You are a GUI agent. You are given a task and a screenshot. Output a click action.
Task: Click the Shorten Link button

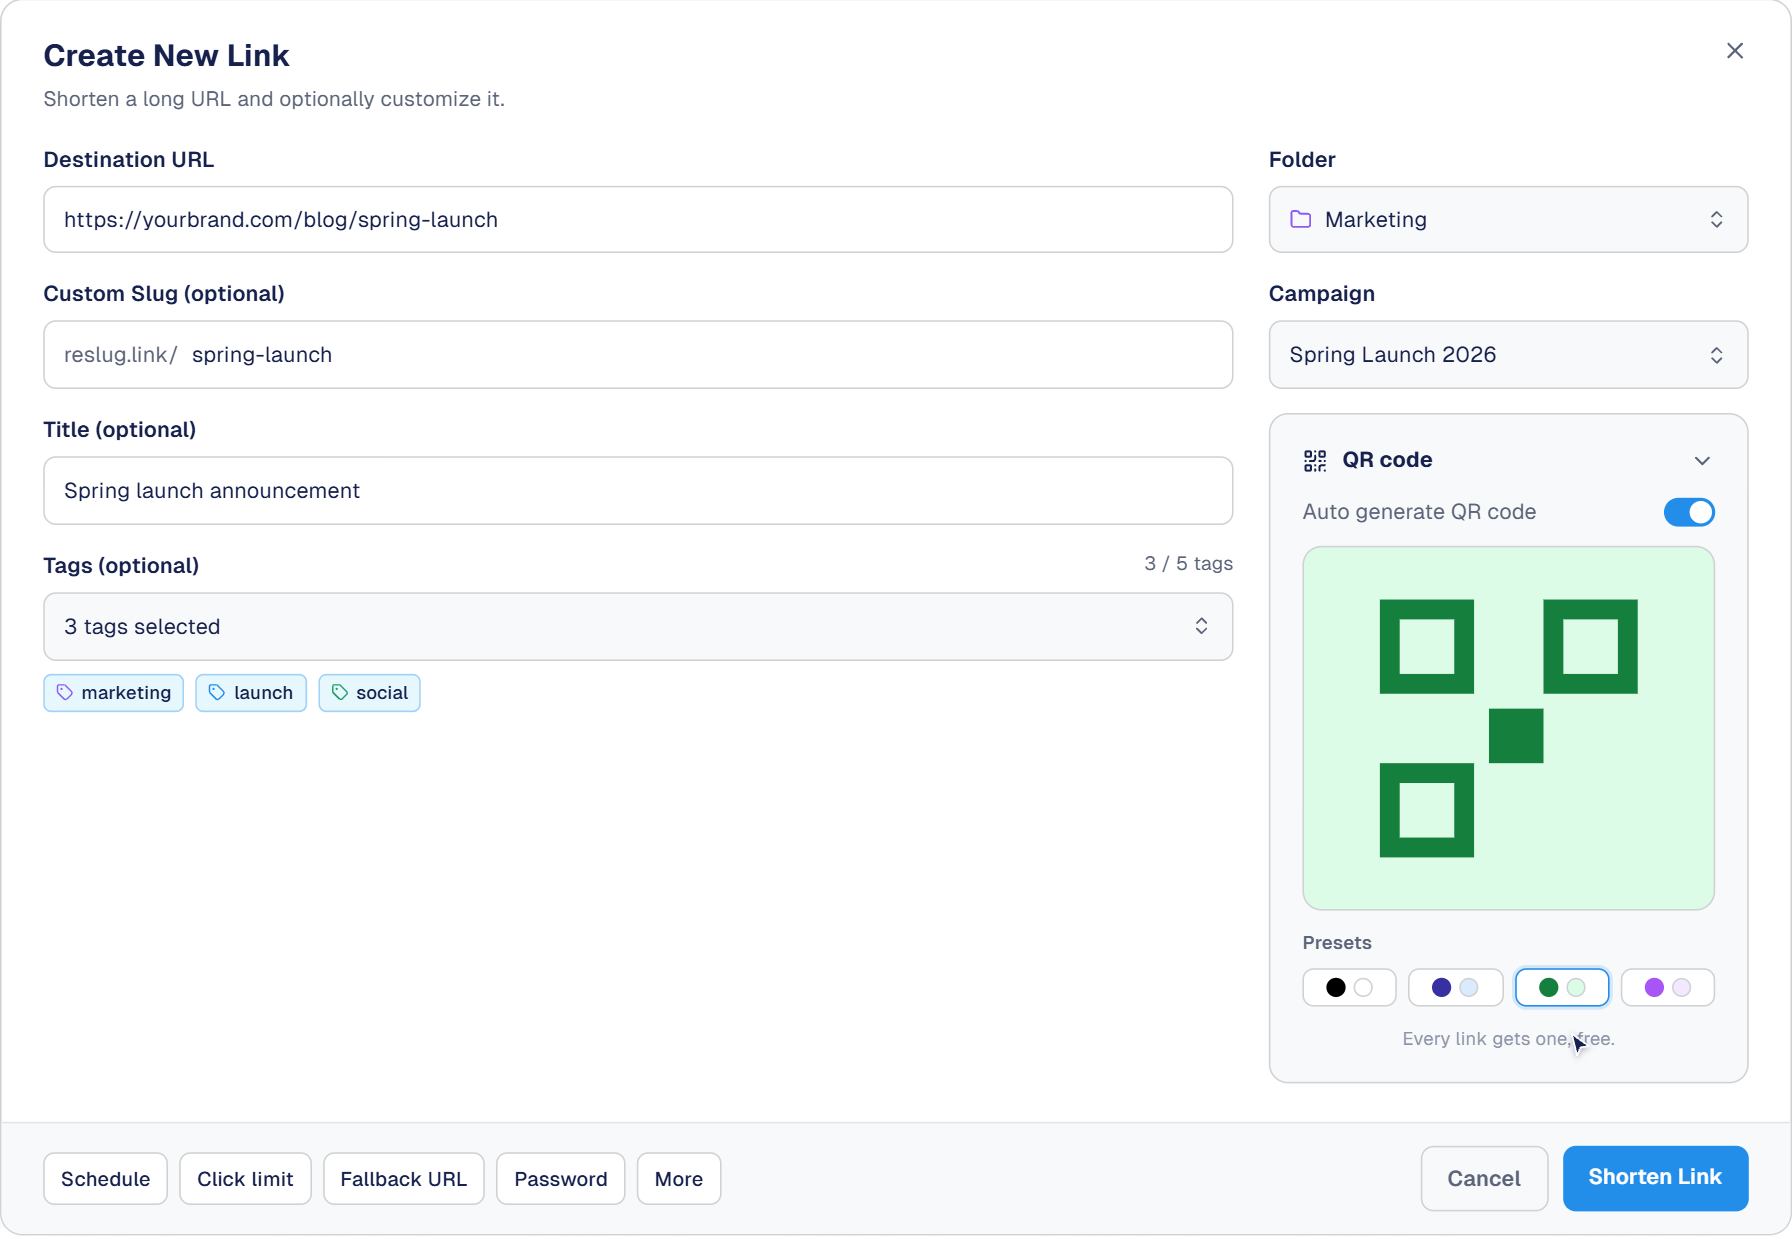click(x=1655, y=1178)
